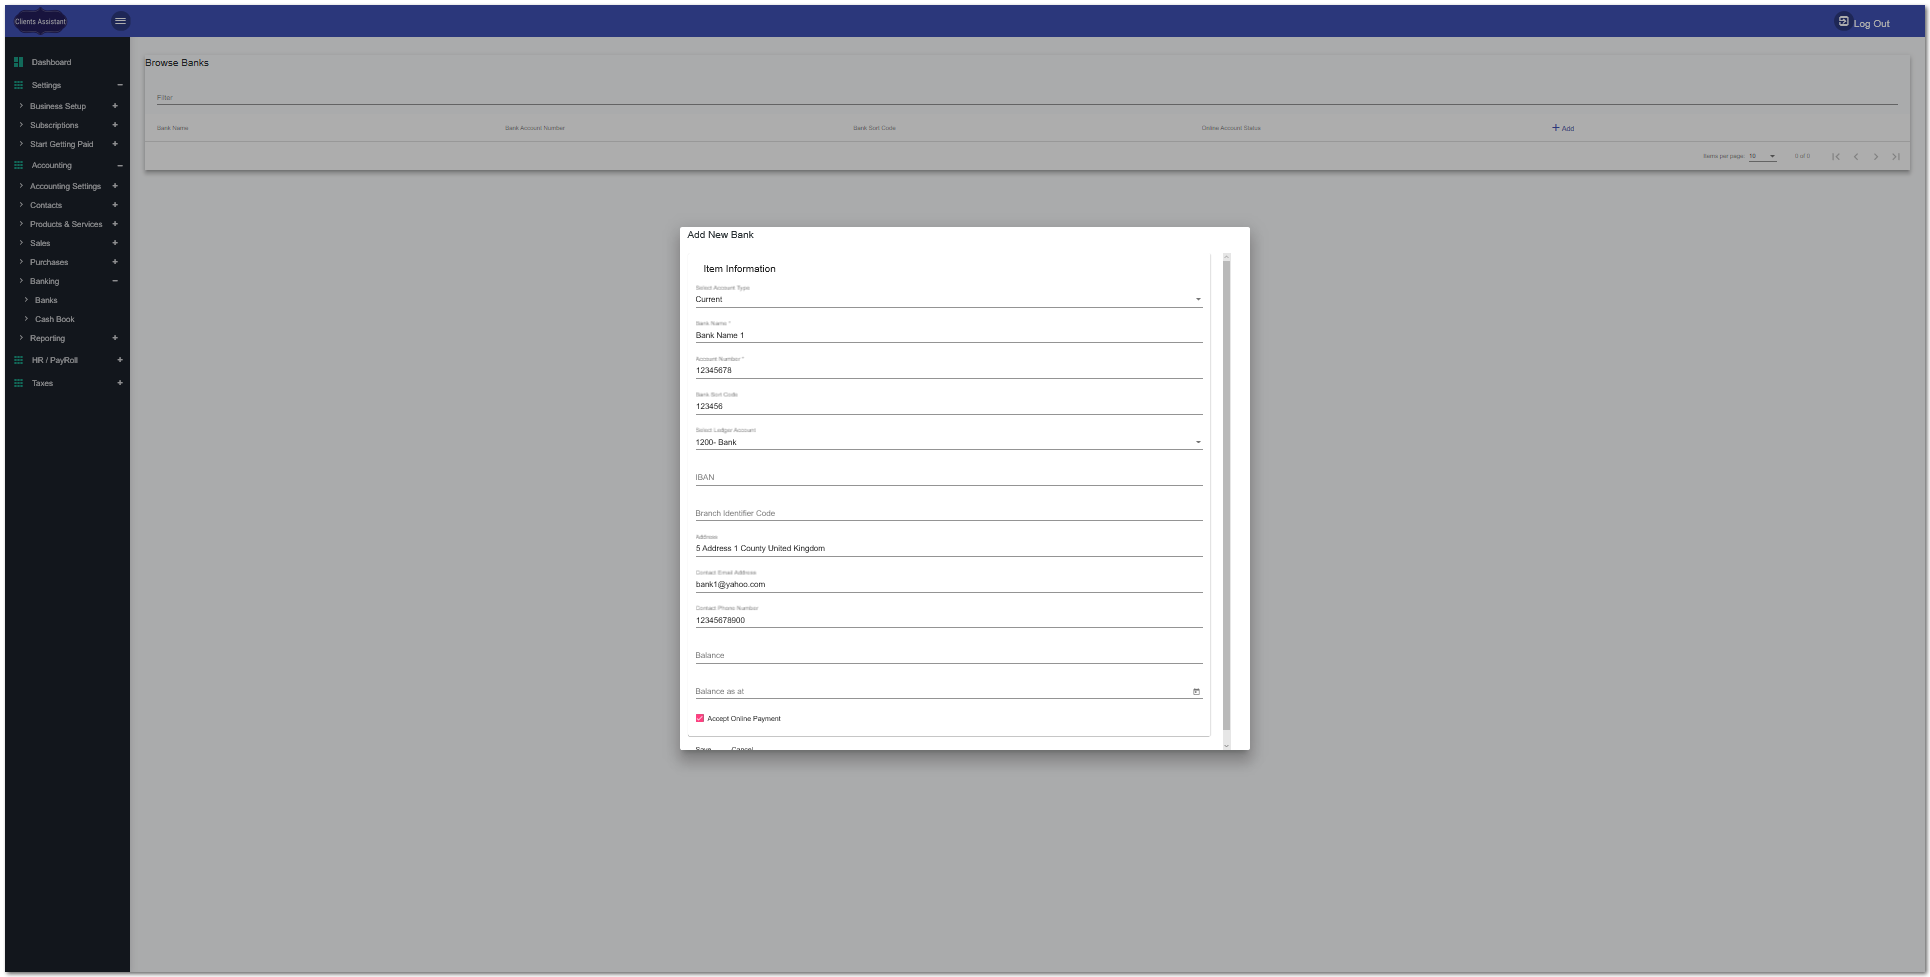Open the hamburger menu next to Clients Assistant
This screenshot has height=977, width=1930.
tap(120, 21)
